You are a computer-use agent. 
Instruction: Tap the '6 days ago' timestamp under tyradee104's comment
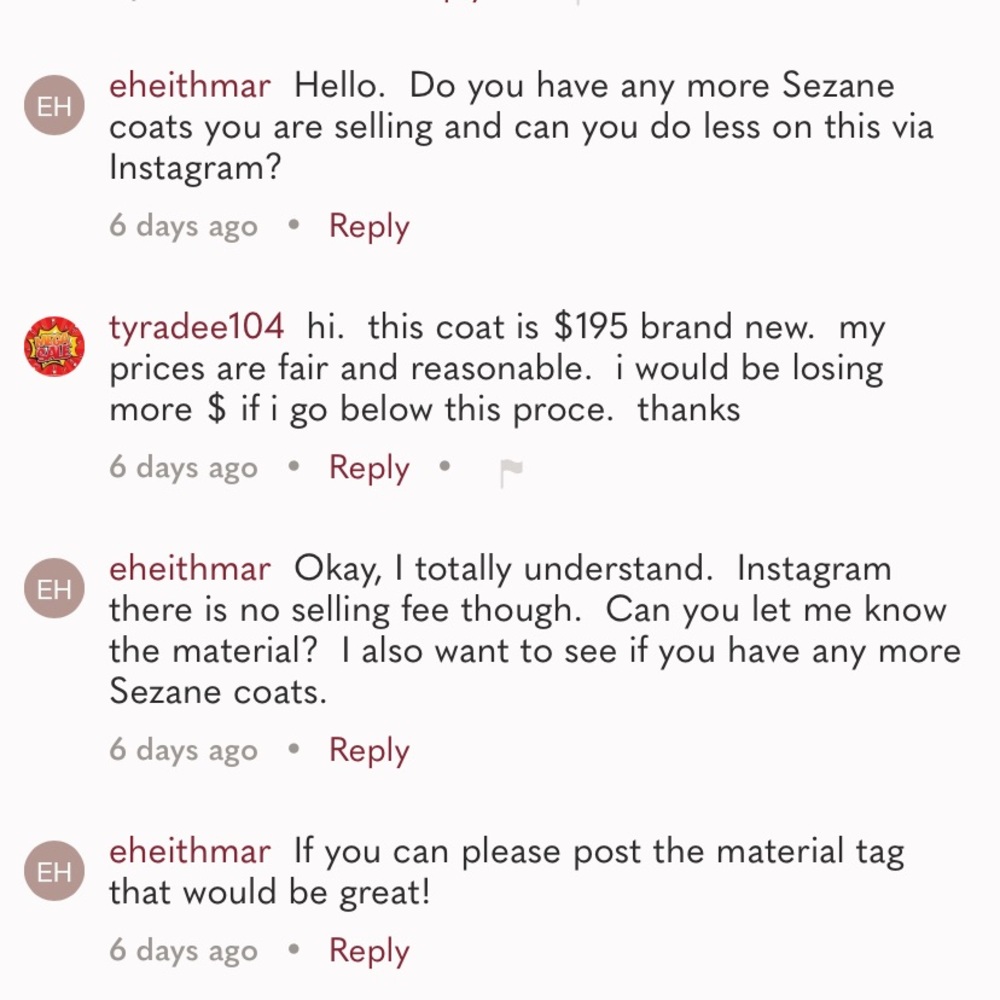(x=183, y=468)
